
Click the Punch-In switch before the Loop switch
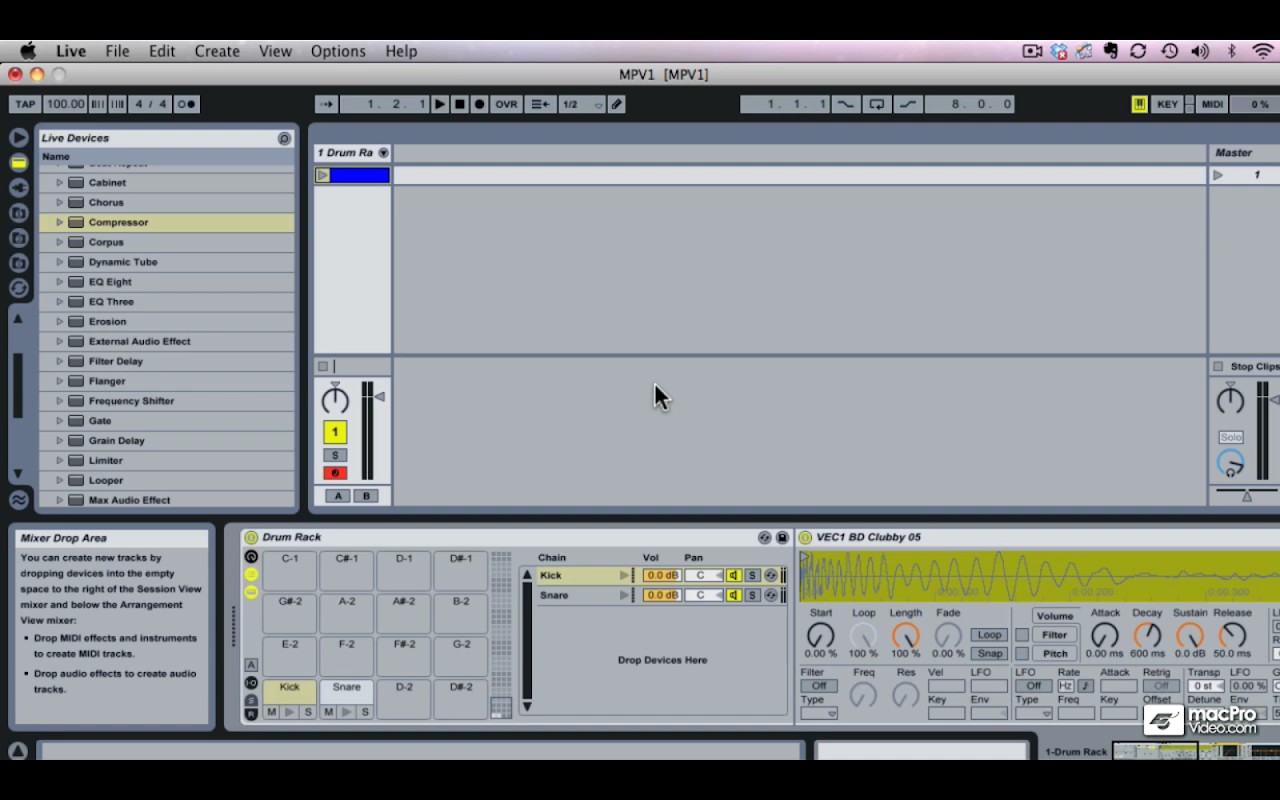[x=846, y=104]
